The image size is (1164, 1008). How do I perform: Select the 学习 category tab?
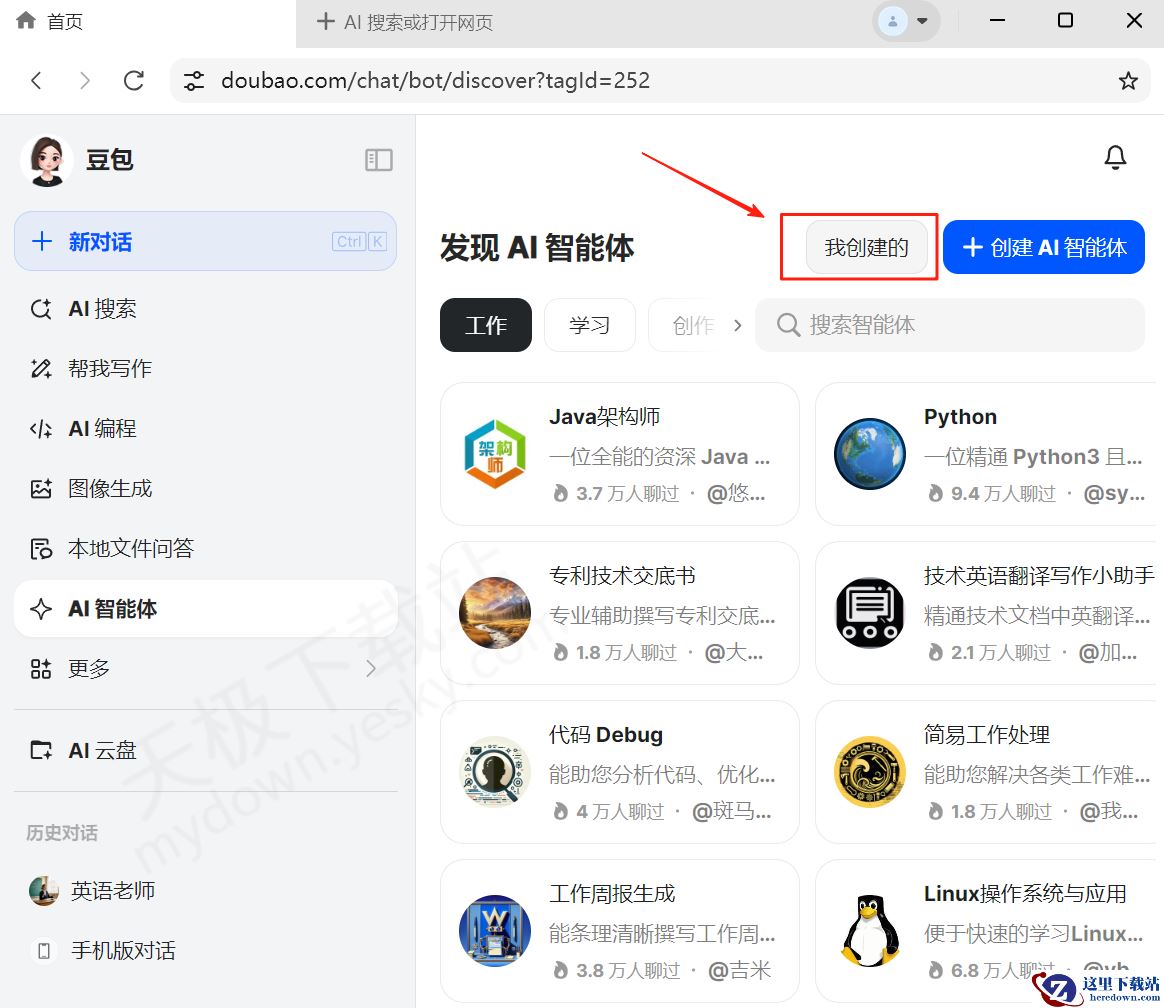tap(589, 325)
